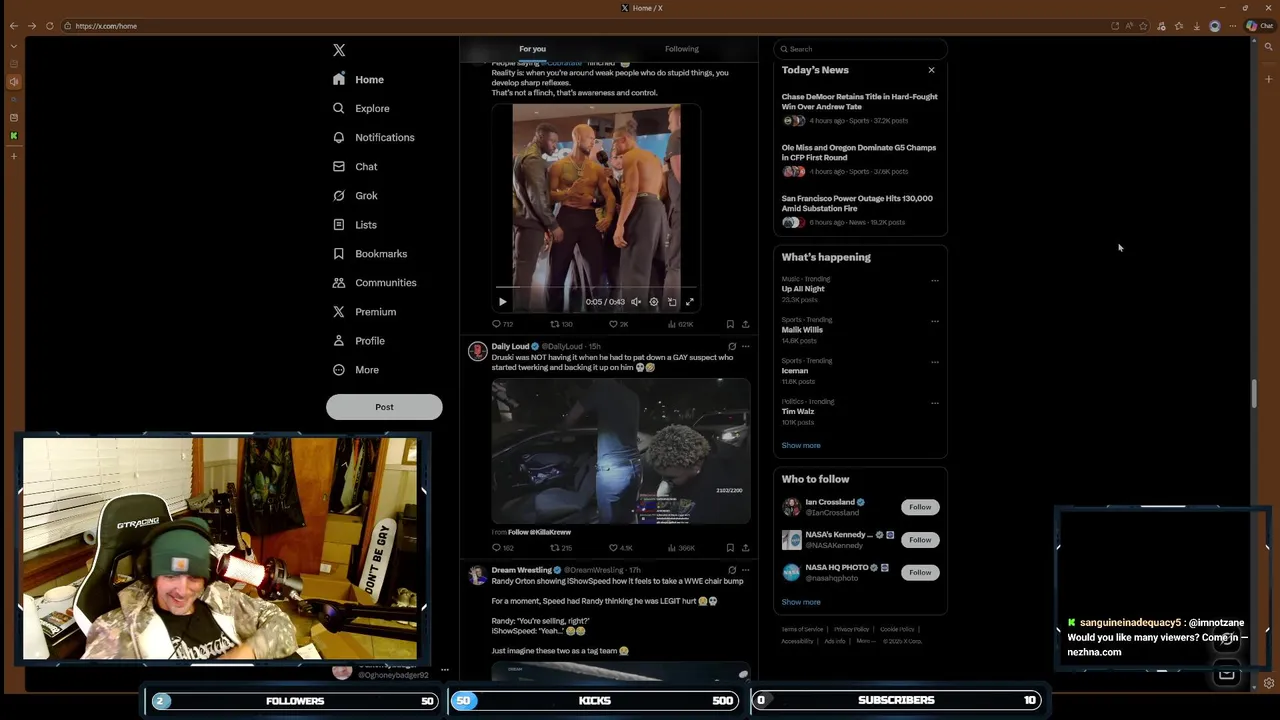Repost the post with 130 reposts
The image size is (1280, 720).
point(561,324)
